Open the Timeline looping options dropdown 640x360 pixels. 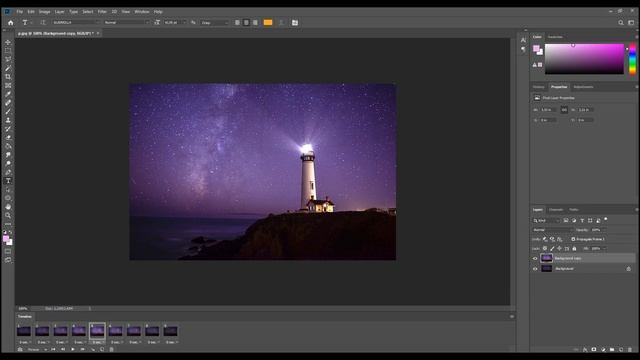coord(37,349)
